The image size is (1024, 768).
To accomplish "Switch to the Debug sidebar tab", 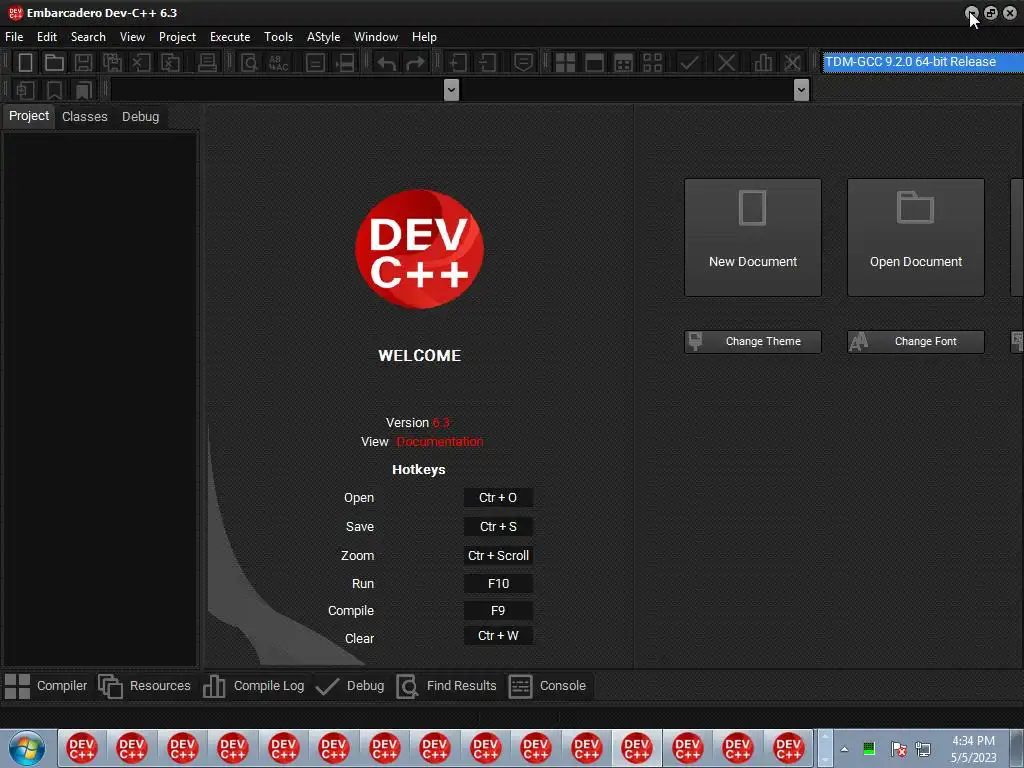I will click(x=140, y=117).
